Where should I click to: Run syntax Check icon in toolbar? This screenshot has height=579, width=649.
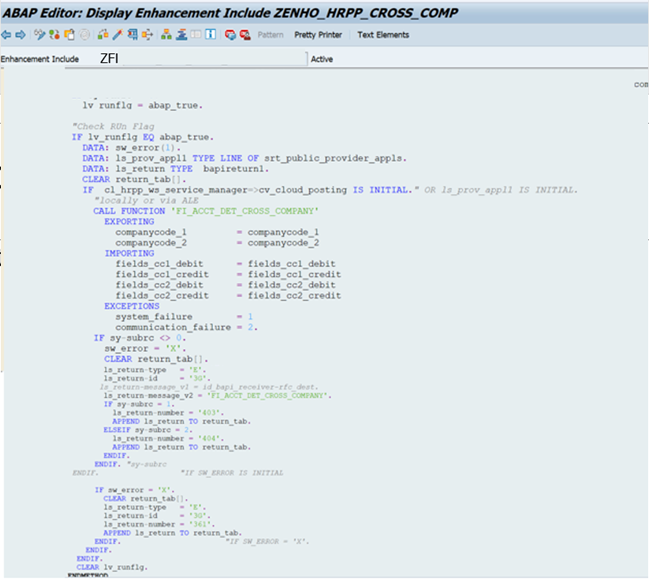pyautogui.click(x=103, y=35)
